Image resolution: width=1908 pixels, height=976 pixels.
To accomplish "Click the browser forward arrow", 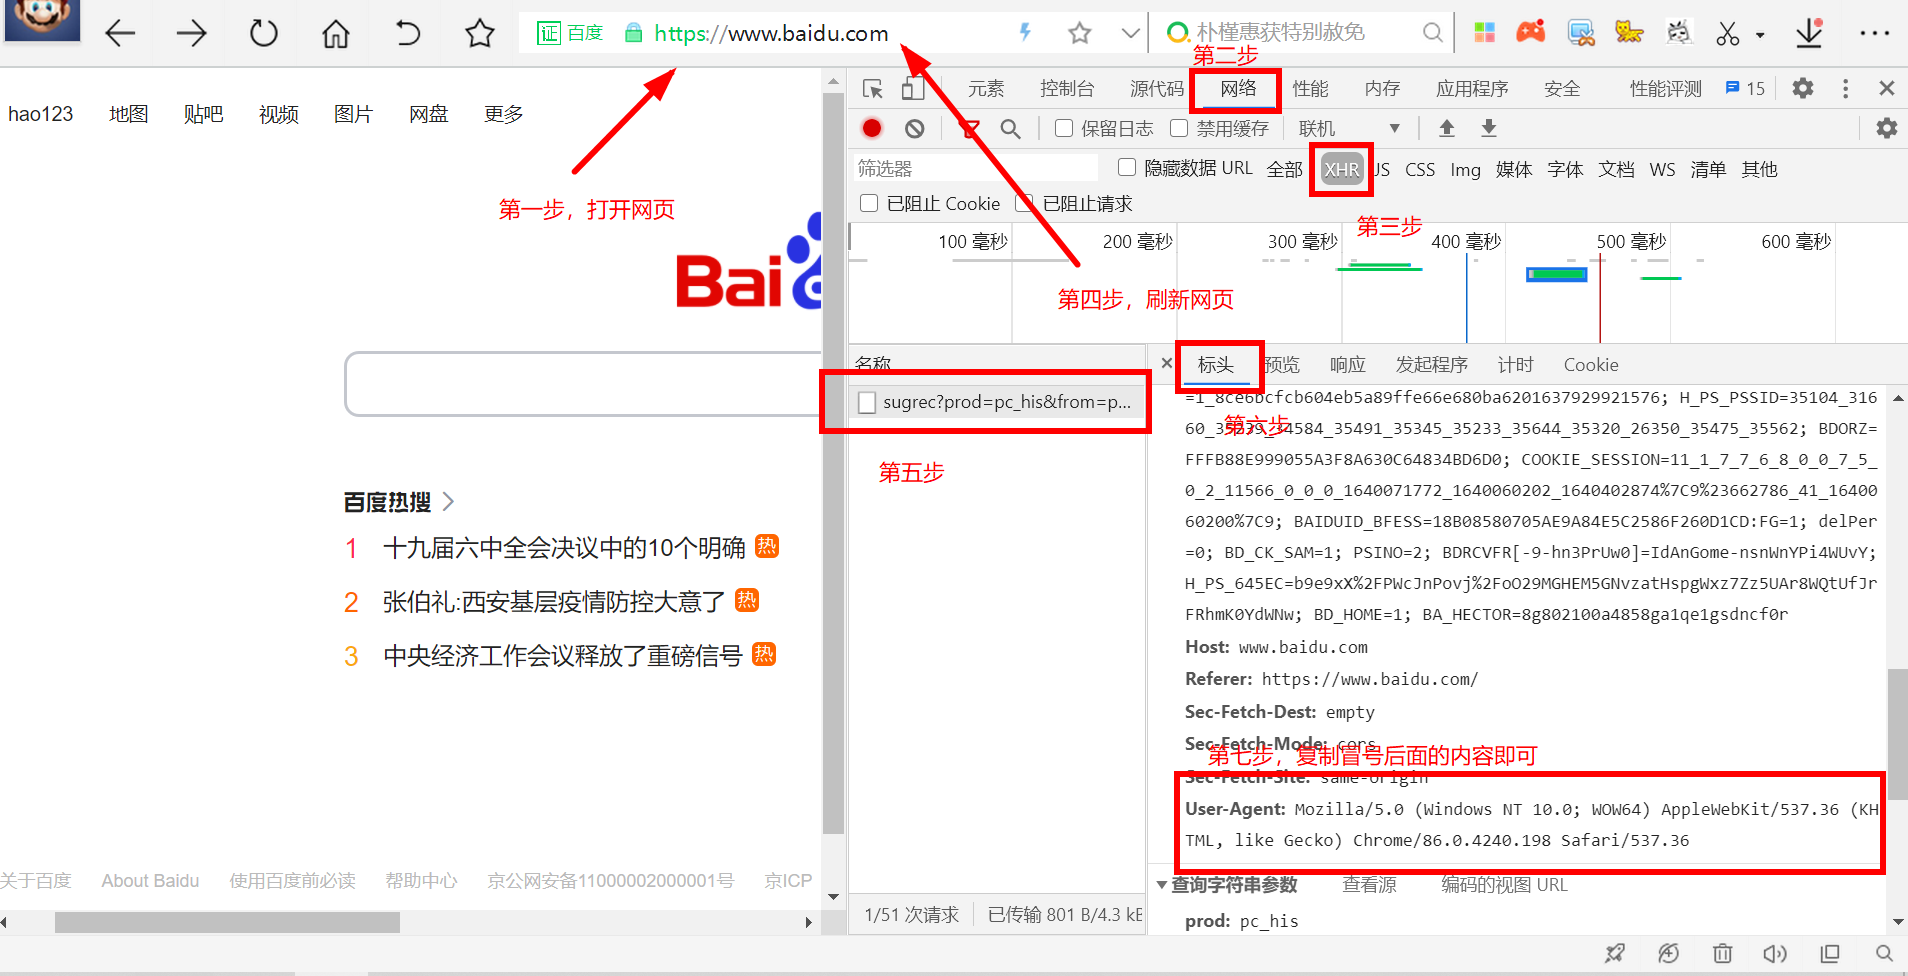I will [191, 34].
